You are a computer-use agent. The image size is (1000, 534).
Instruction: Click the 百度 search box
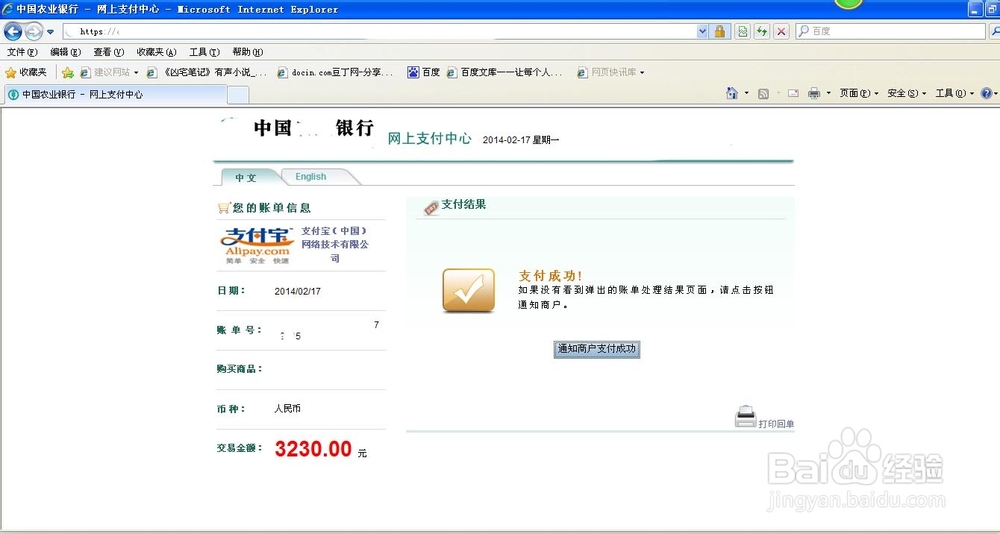coord(890,31)
